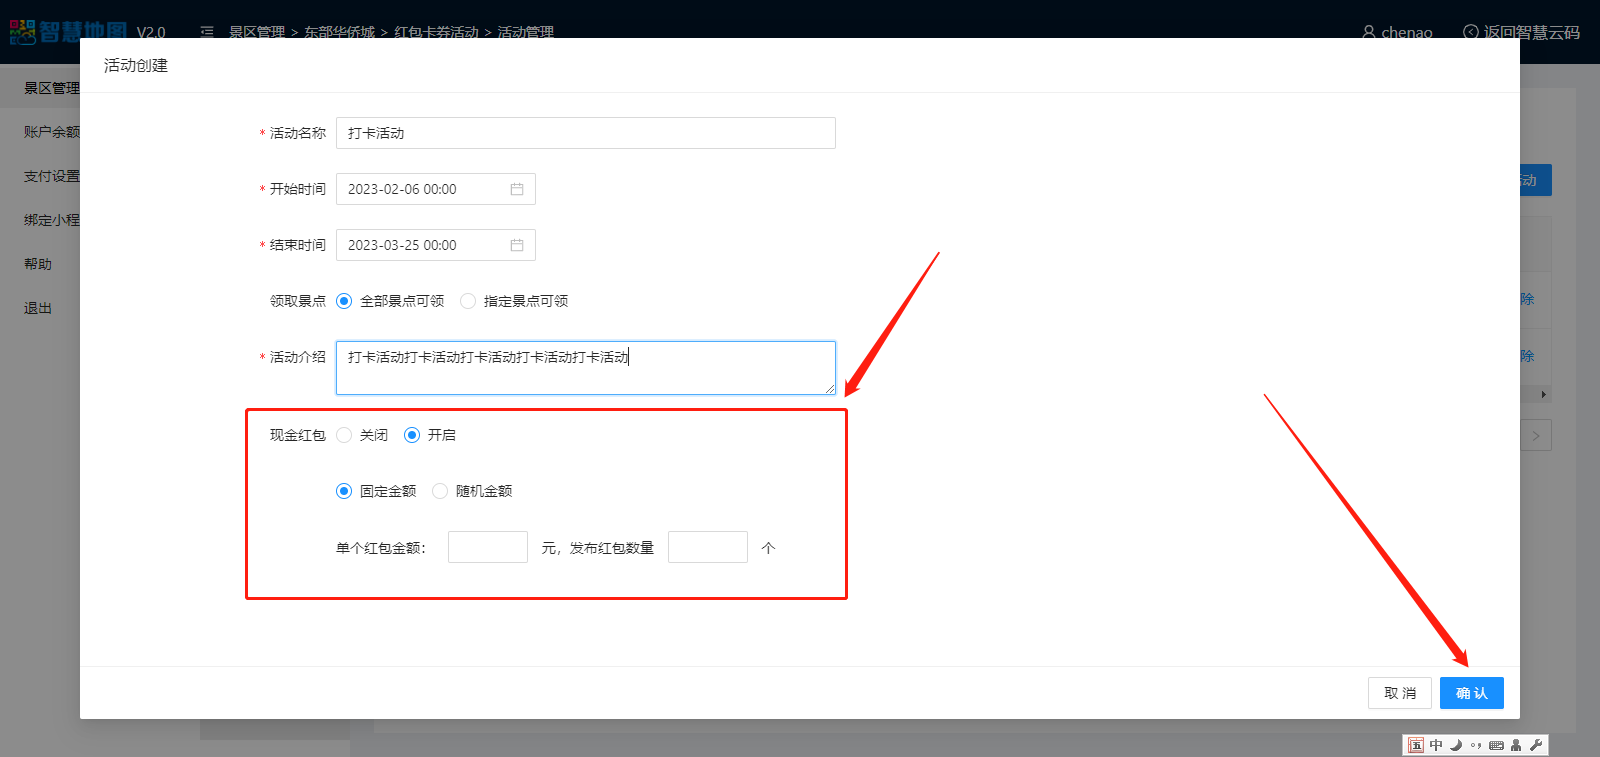Click the 取消 button
1600x757 pixels.
pos(1399,693)
